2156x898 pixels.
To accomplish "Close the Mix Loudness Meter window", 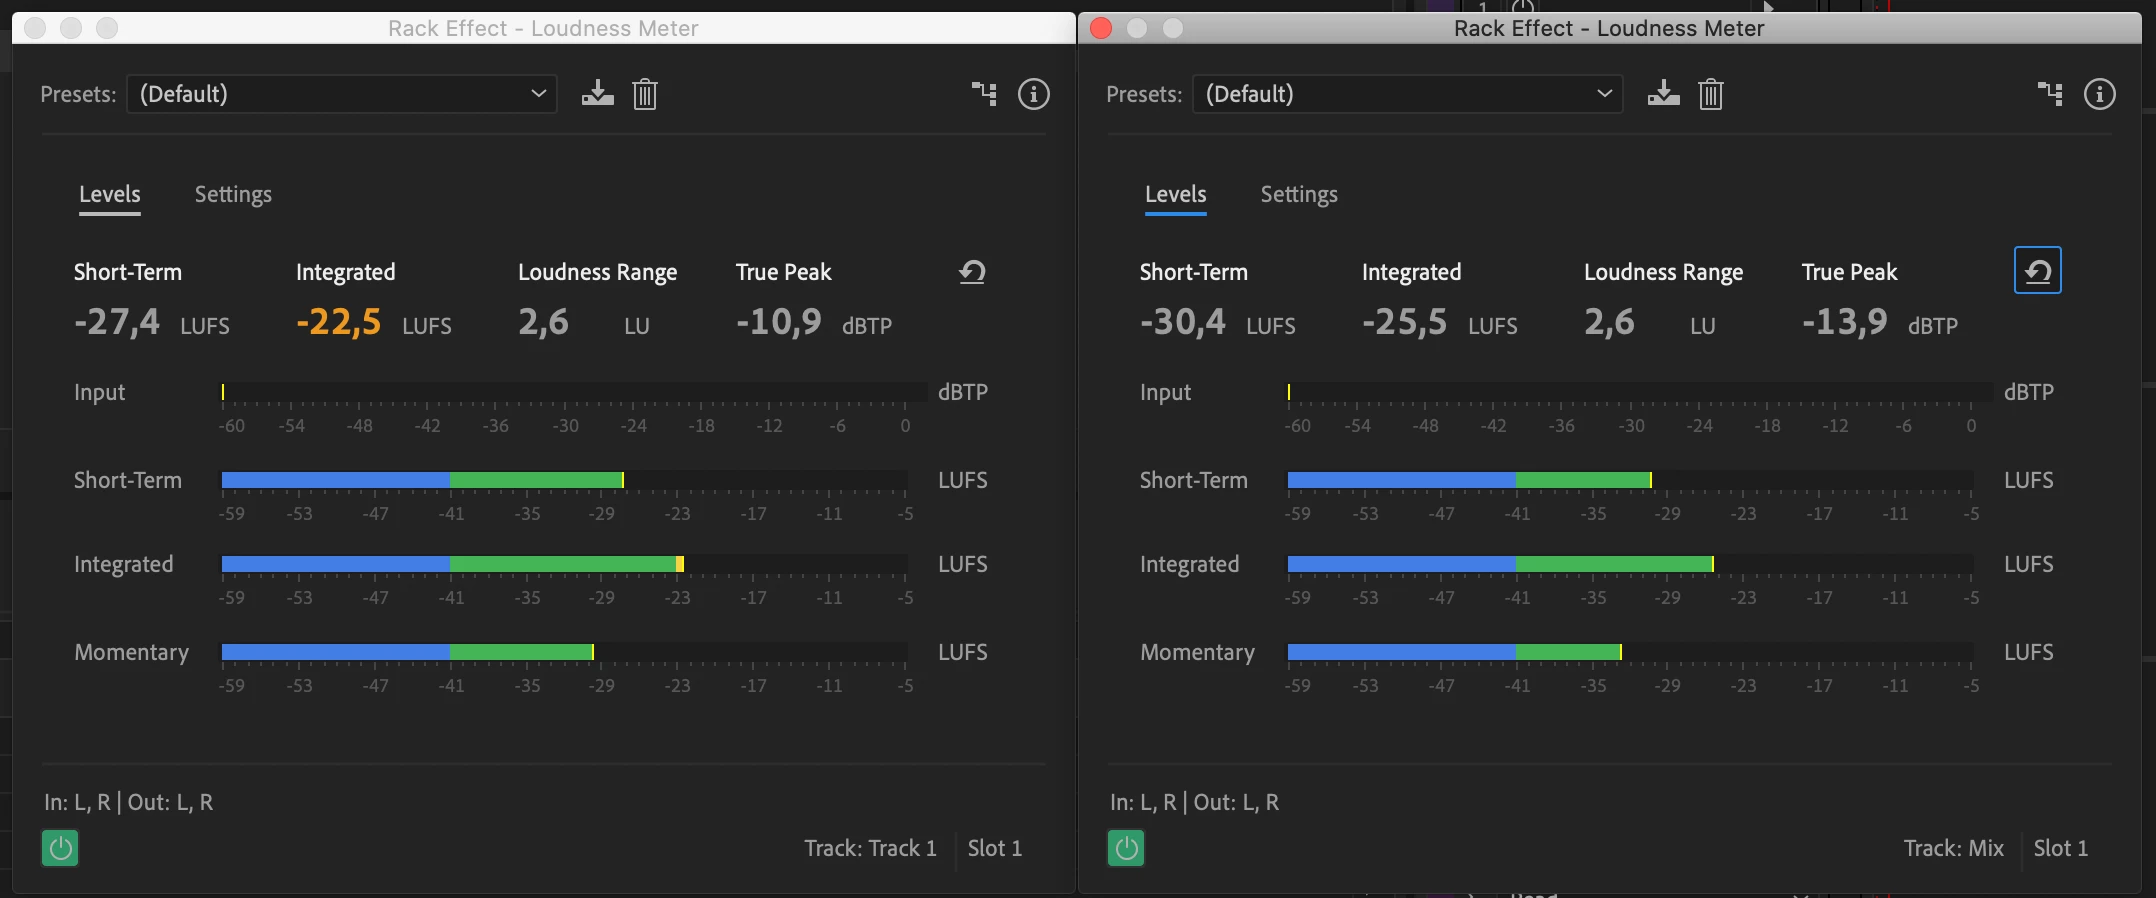I will click(1101, 28).
